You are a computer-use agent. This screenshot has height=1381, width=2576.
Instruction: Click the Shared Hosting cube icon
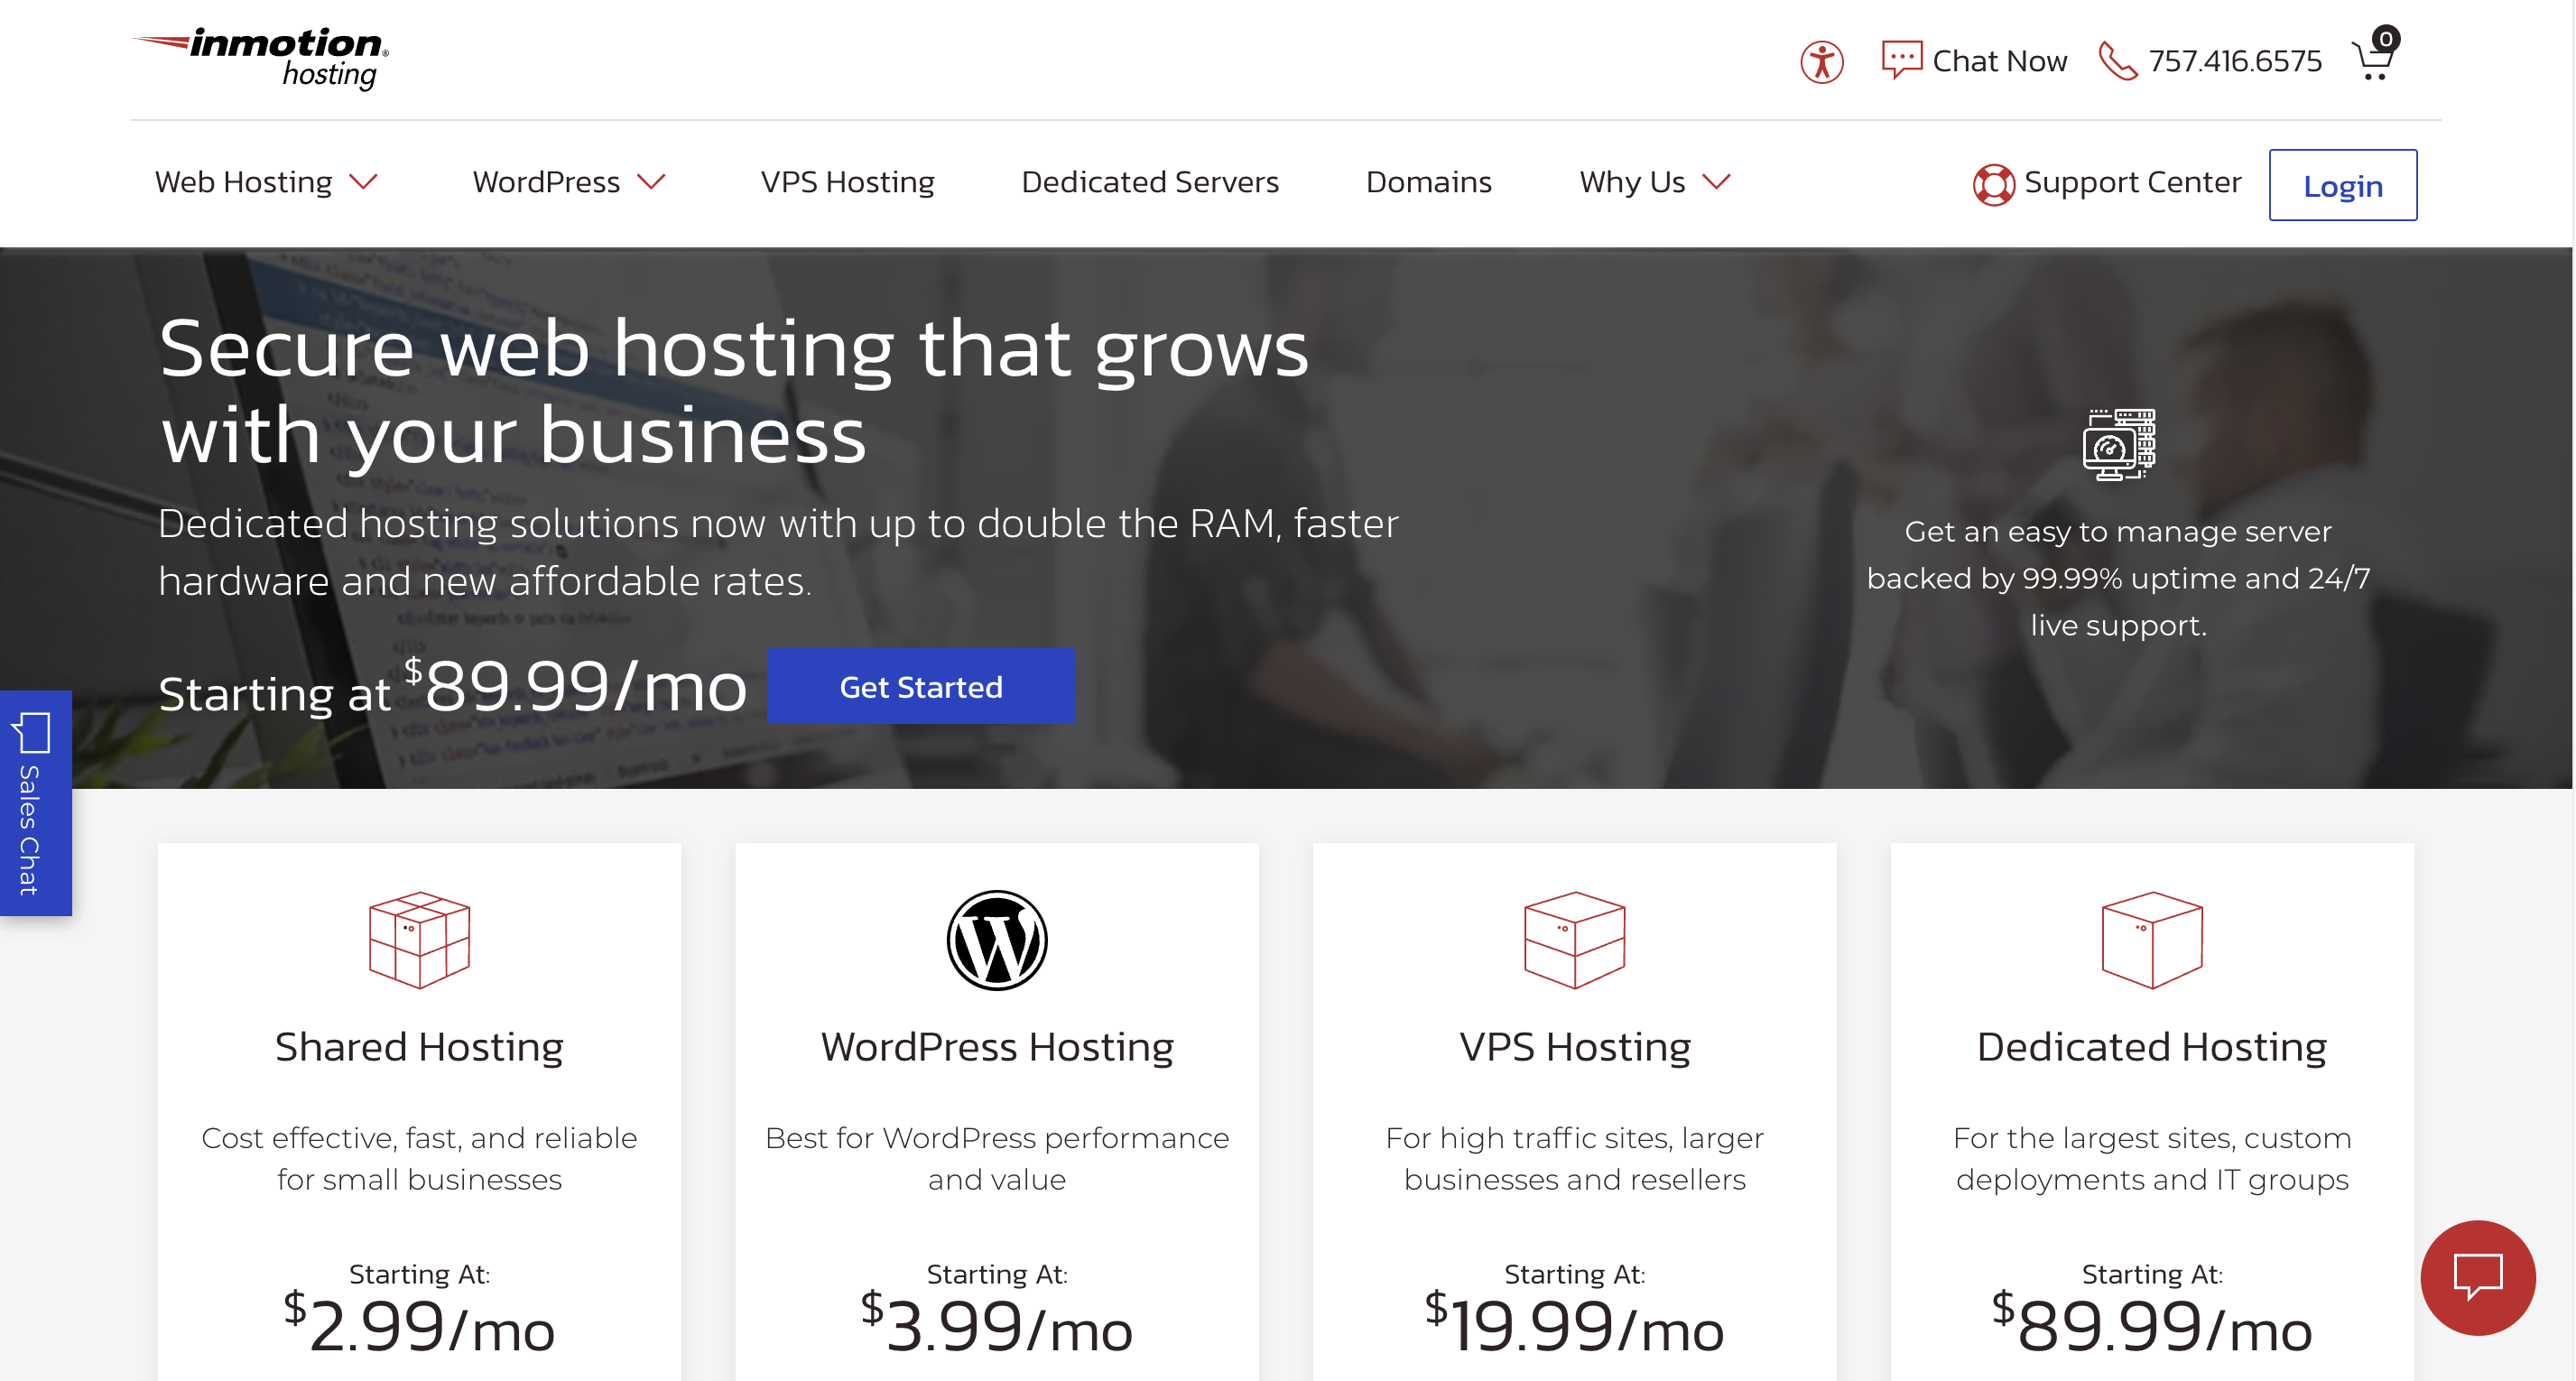(x=419, y=940)
